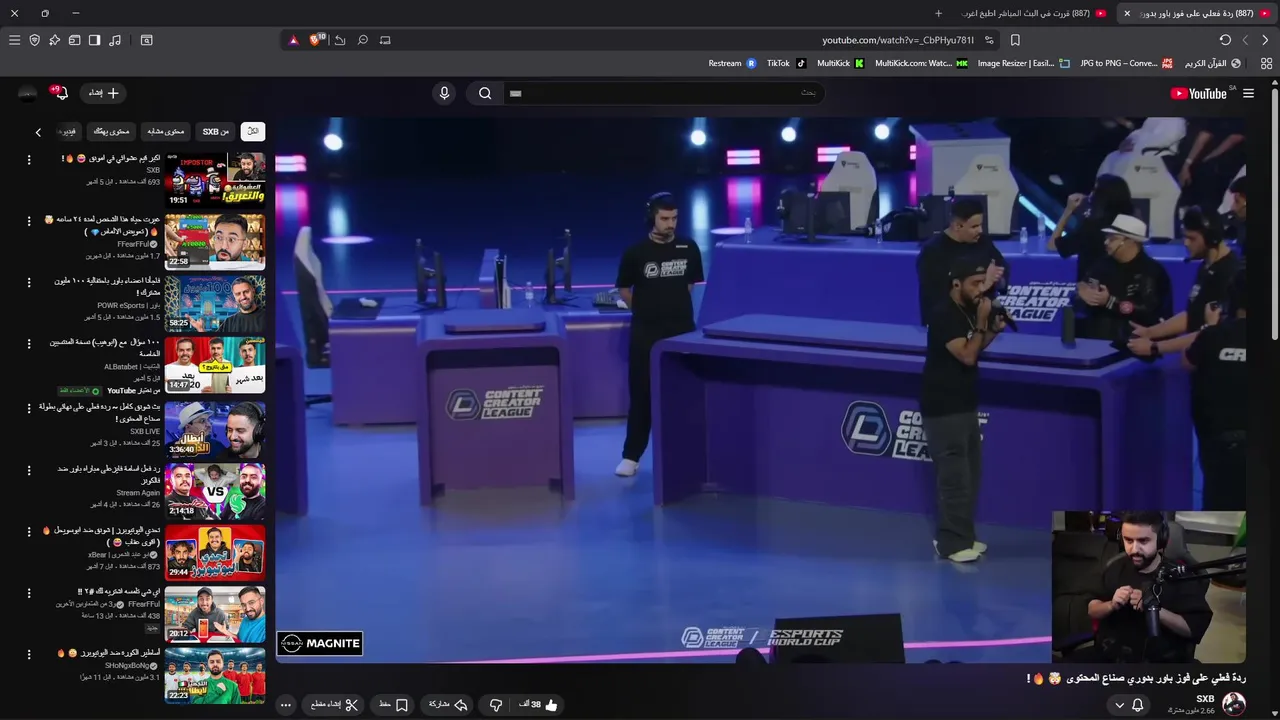Open the Restream bookmark
This screenshot has height=720, width=1280.
click(x=732, y=63)
